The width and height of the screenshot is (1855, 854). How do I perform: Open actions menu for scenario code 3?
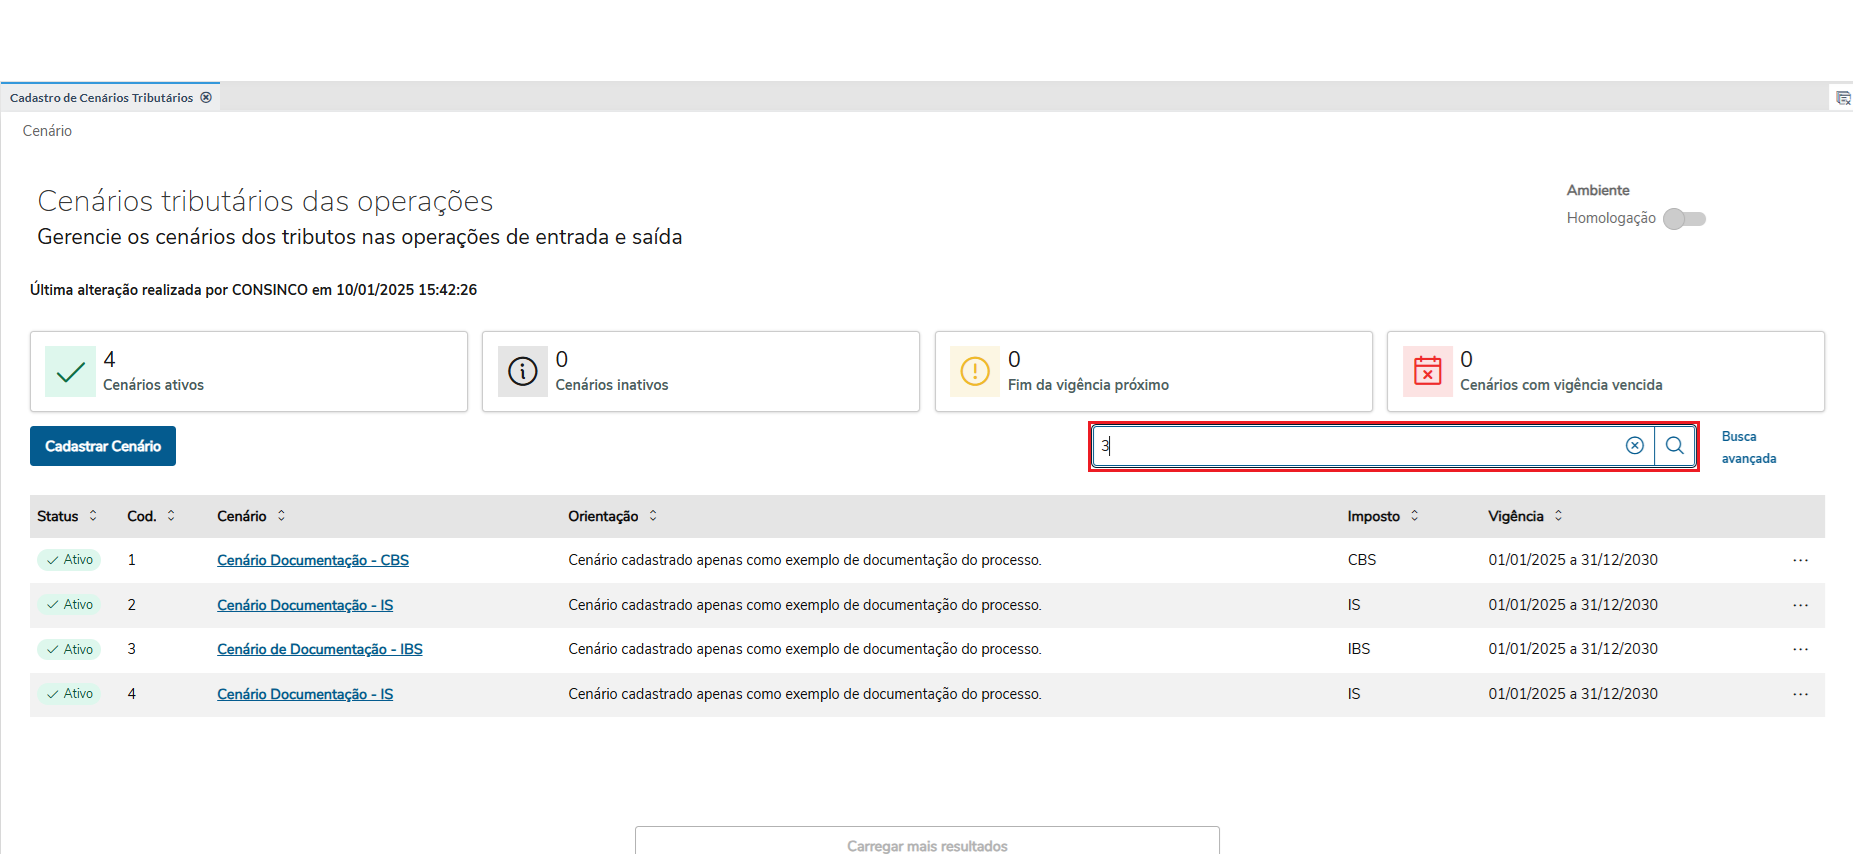[1800, 650]
